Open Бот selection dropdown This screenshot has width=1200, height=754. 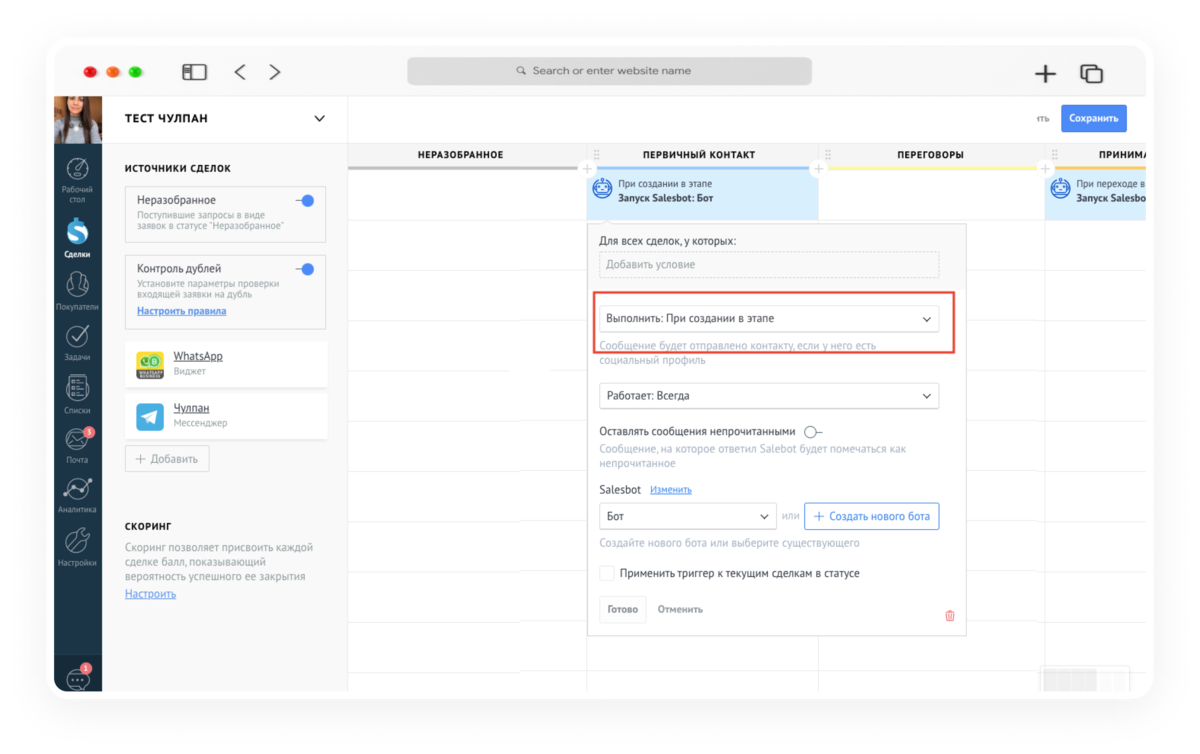[x=688, y=517]
